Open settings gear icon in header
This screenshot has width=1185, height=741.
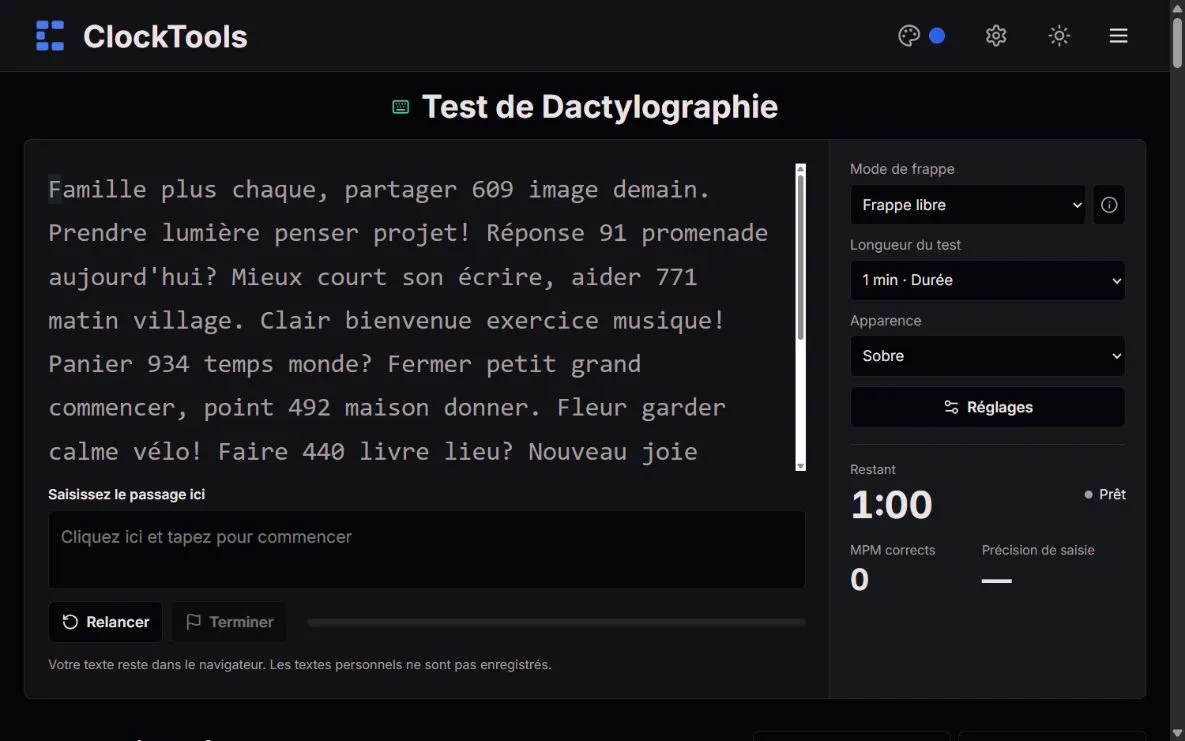pyautogui.click(x=996, y=36)
